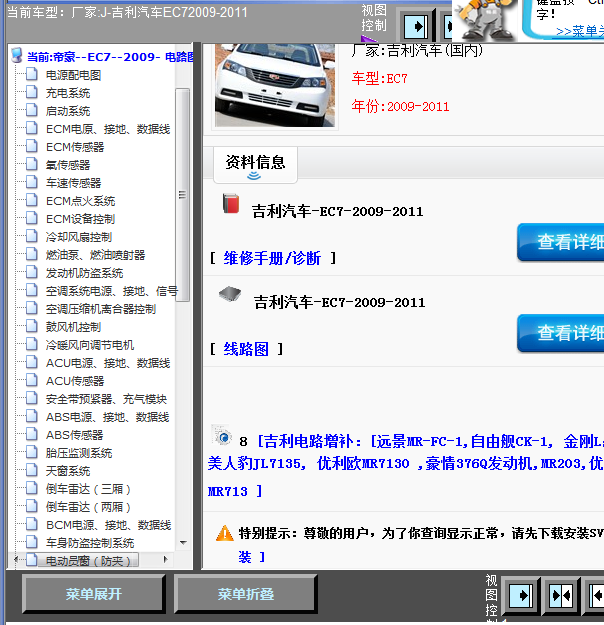
Task: Click top view-control expand-right arrow icon
Action: tap(416, 26)
